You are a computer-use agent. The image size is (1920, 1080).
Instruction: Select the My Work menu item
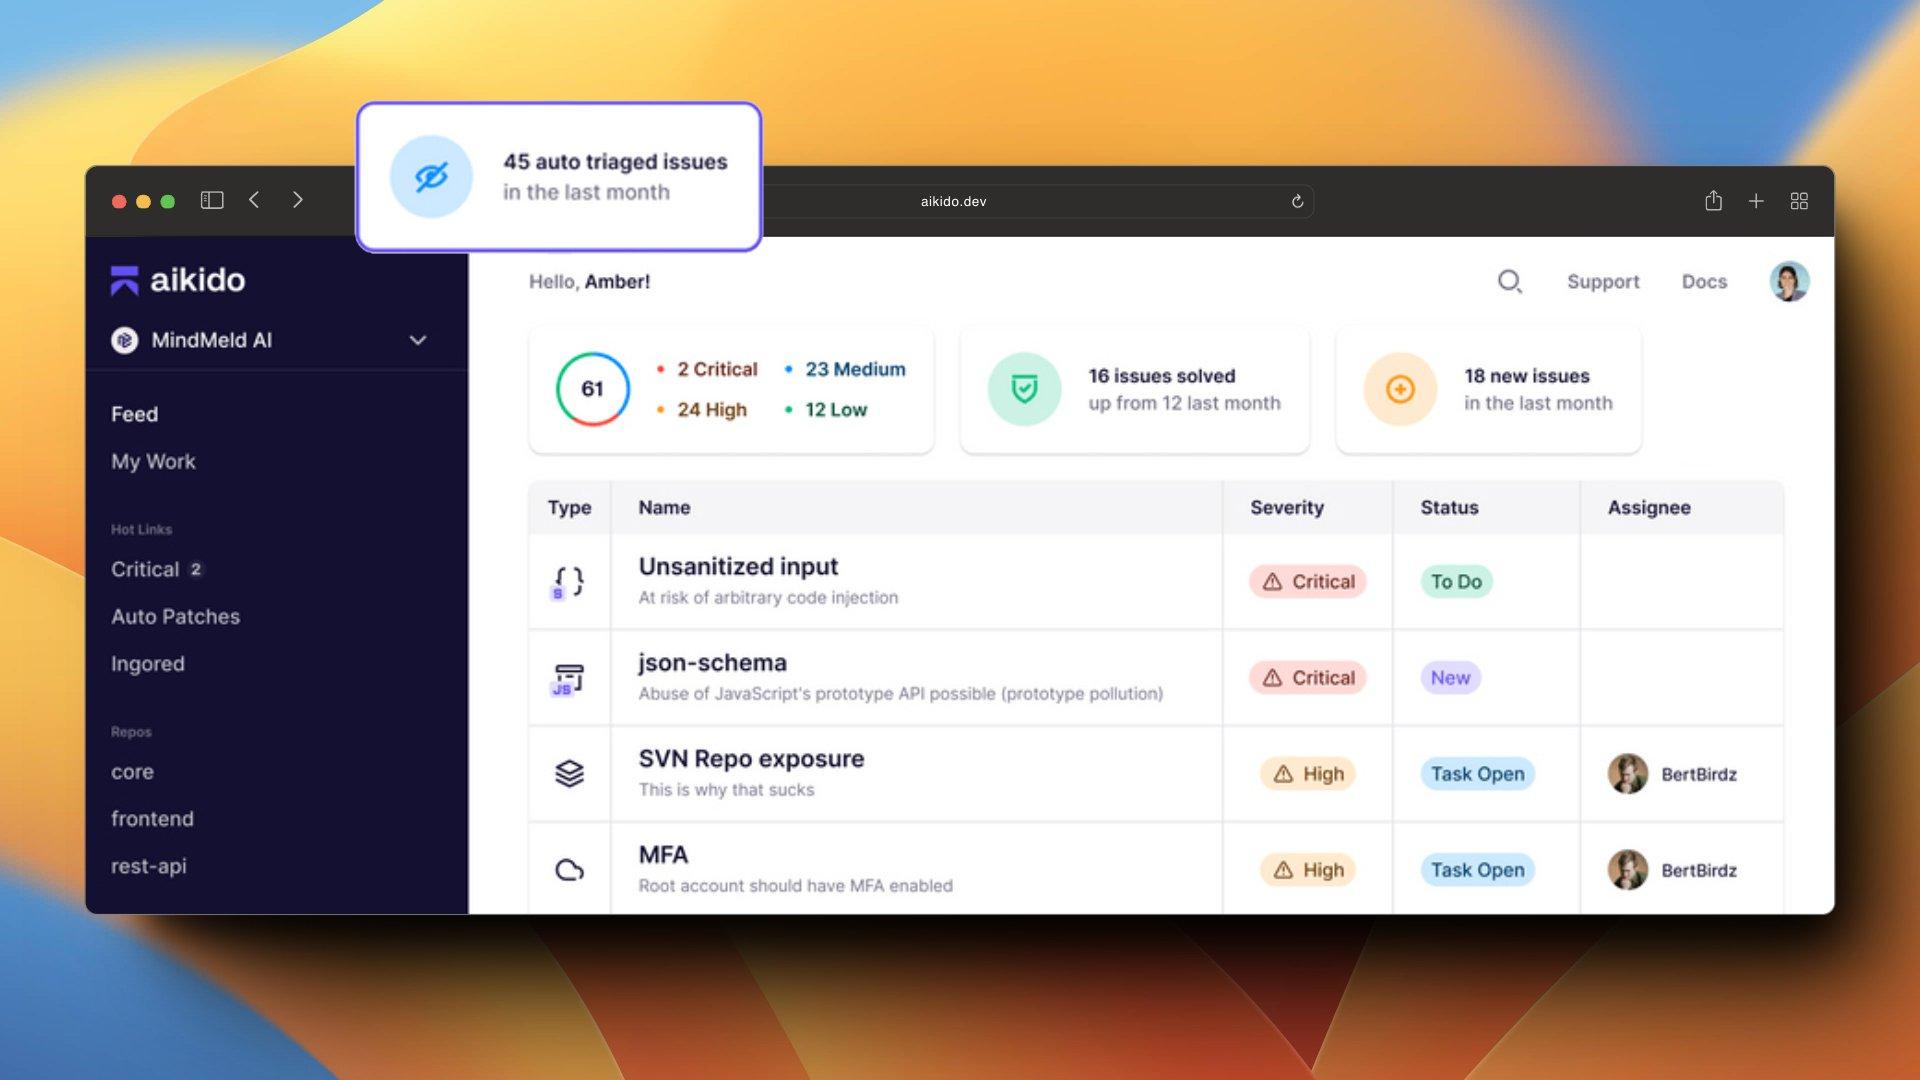[x=153, y=460]
